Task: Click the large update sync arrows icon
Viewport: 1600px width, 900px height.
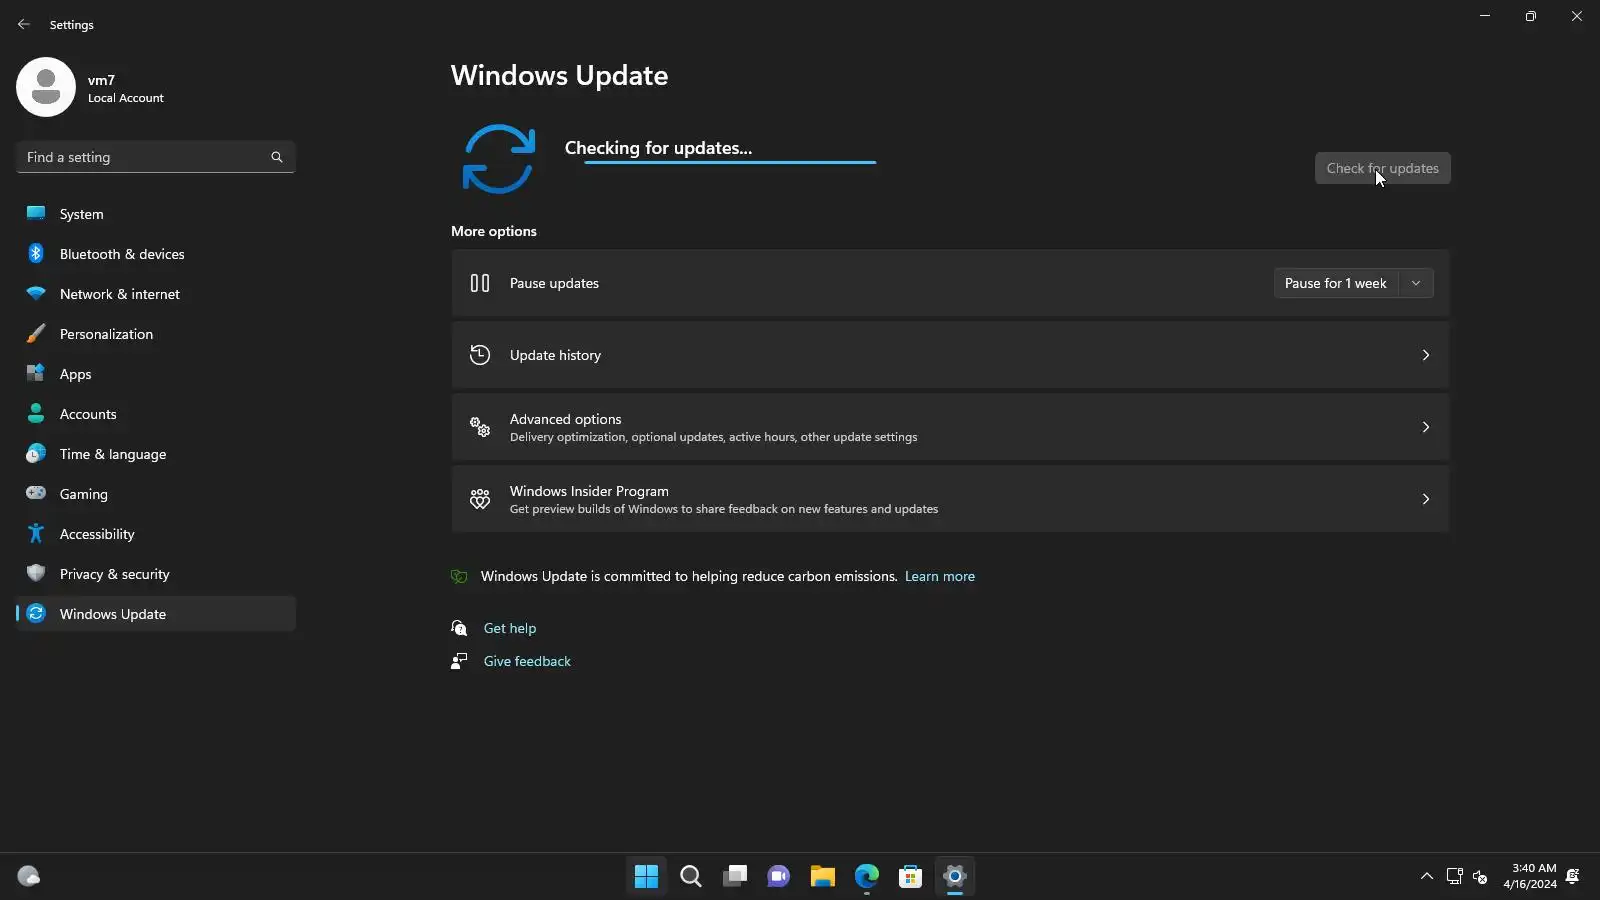Action: pyautogui.click(x=499, y=159)
